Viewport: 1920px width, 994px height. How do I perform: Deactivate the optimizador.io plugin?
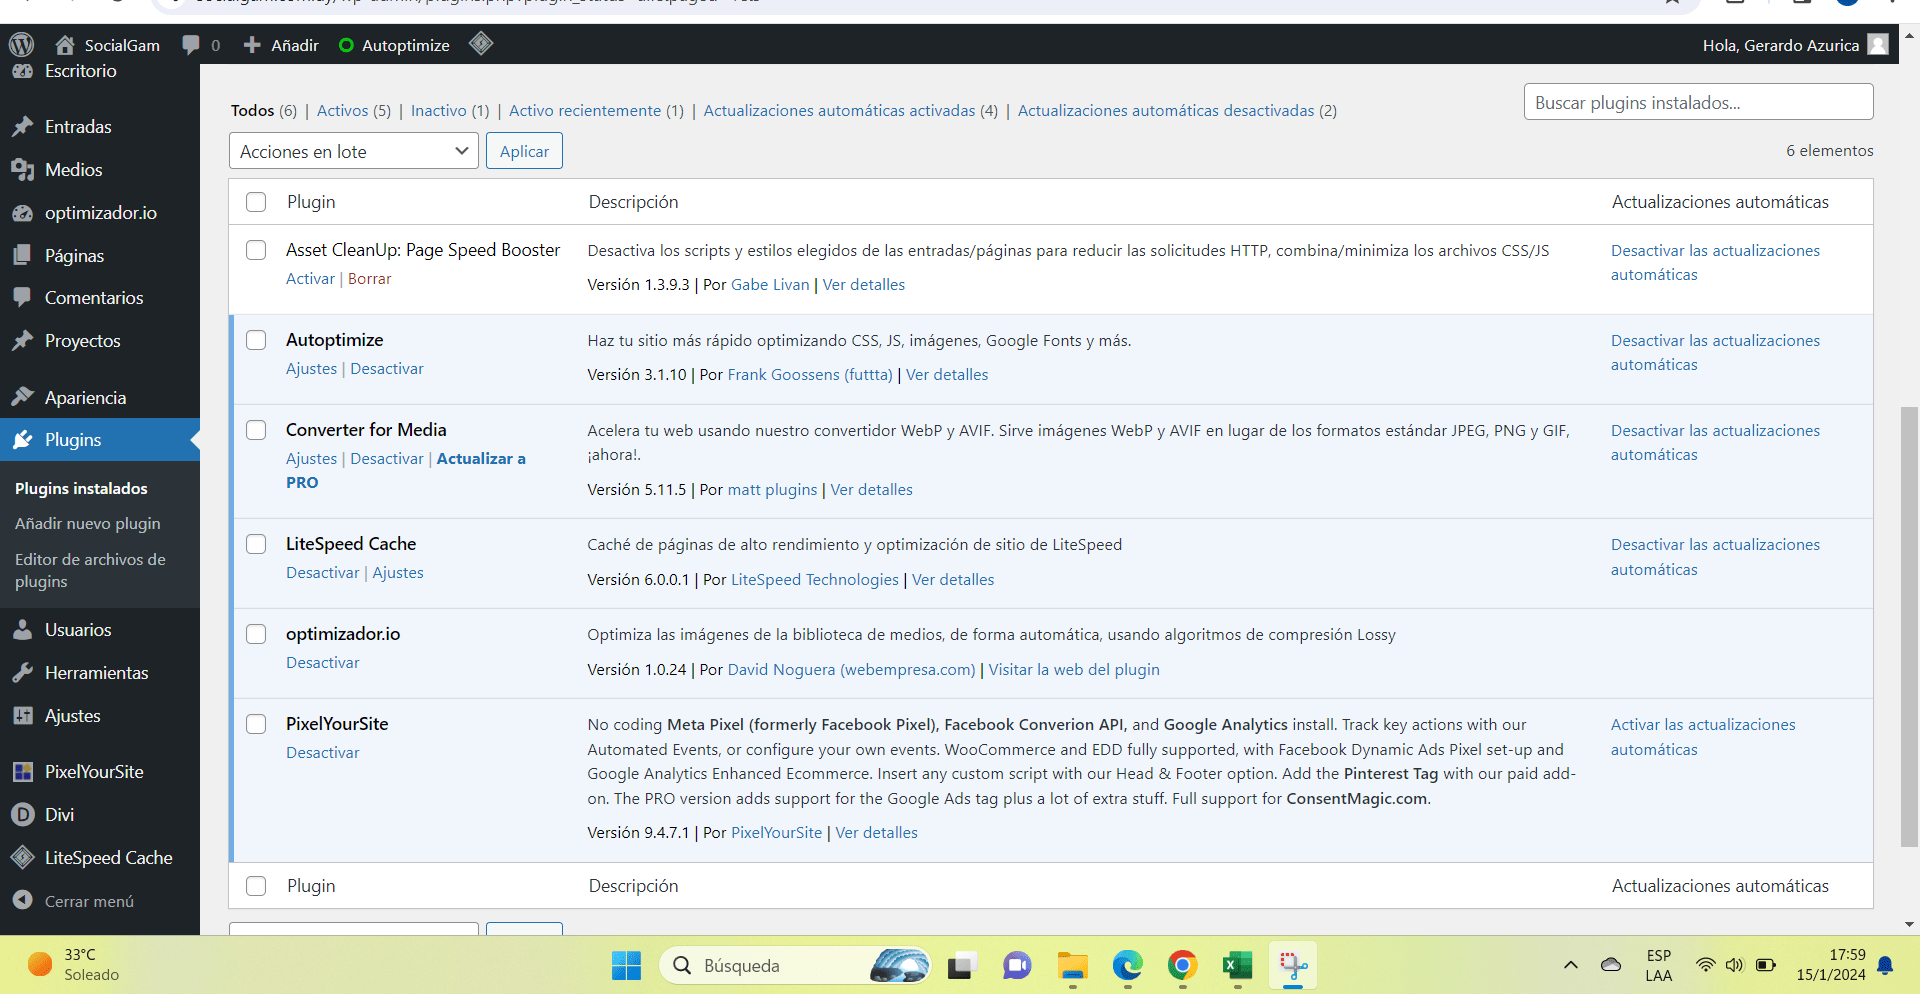click(322, 663)
